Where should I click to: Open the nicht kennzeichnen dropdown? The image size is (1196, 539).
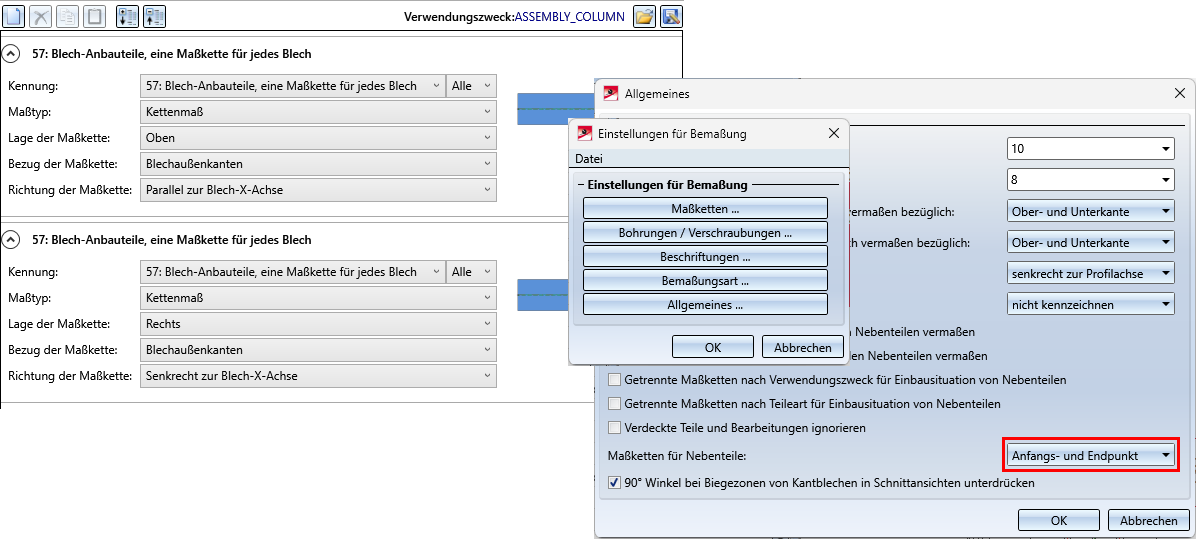[1090, 305]
